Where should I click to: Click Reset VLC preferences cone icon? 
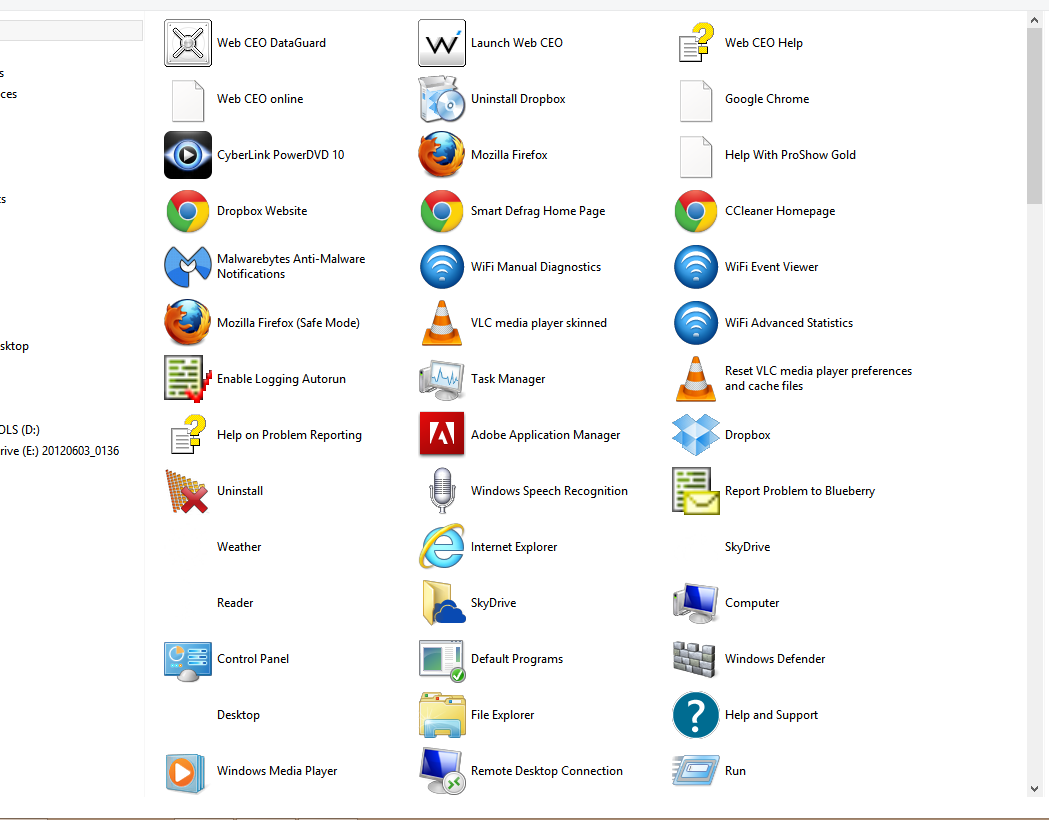point(696,379)
